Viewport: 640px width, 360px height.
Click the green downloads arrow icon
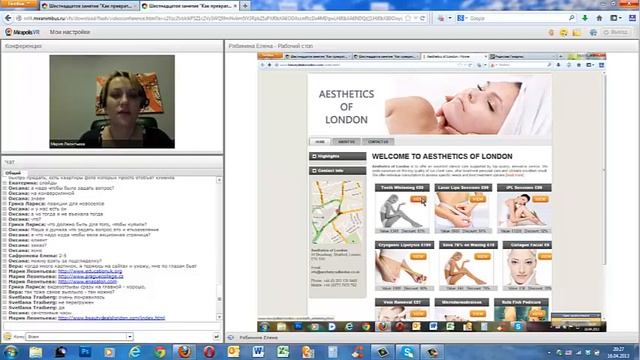click(585, 18)
